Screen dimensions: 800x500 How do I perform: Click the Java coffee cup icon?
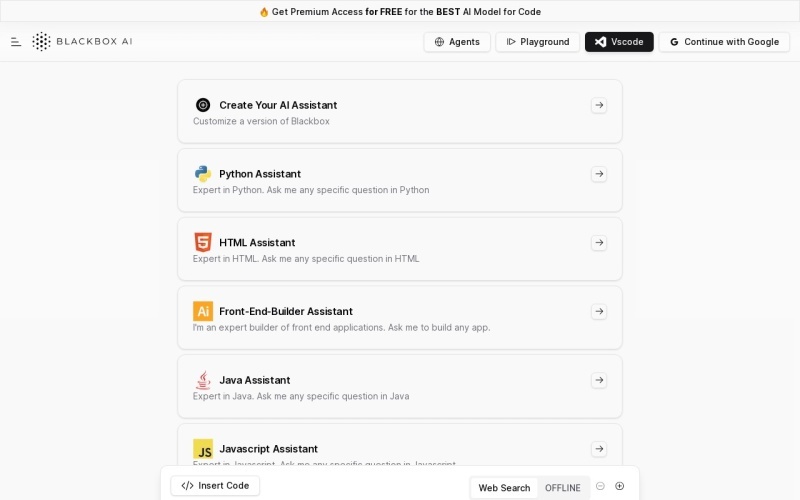coord(203,380)
